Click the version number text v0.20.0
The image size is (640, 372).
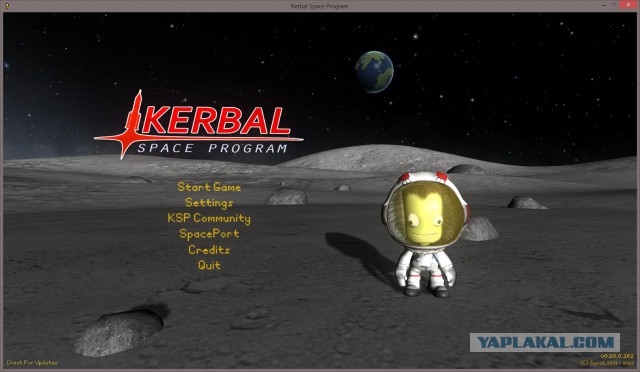[x=617, y=356]
